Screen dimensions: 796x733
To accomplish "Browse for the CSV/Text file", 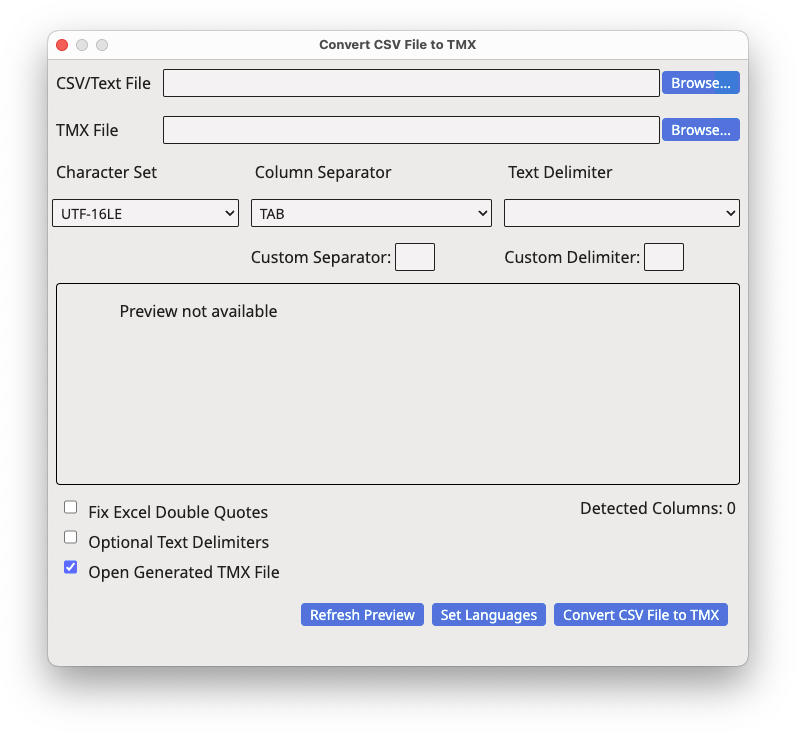I will [x=701, y=83].
